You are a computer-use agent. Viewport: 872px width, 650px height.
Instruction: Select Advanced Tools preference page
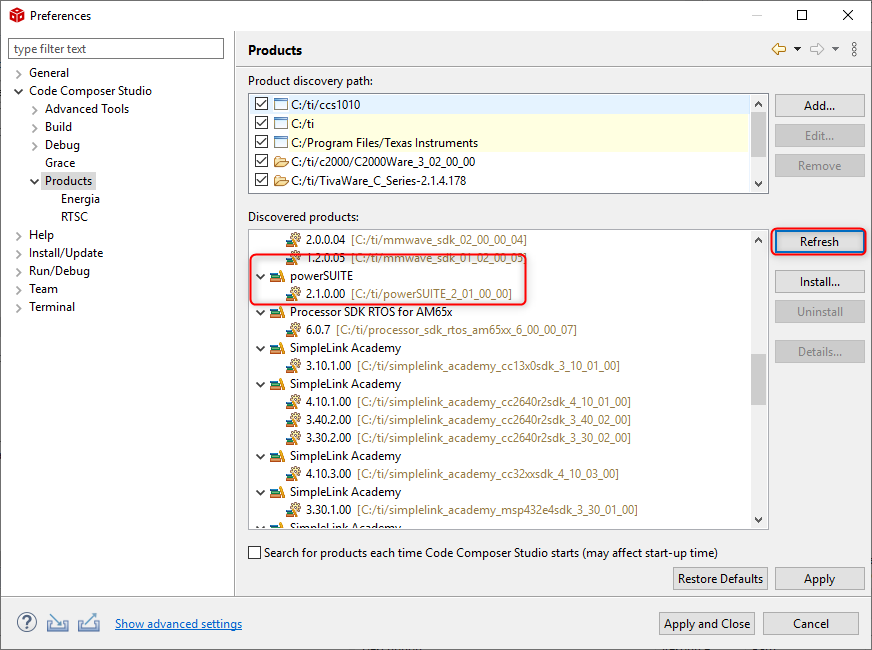[87, 109]
